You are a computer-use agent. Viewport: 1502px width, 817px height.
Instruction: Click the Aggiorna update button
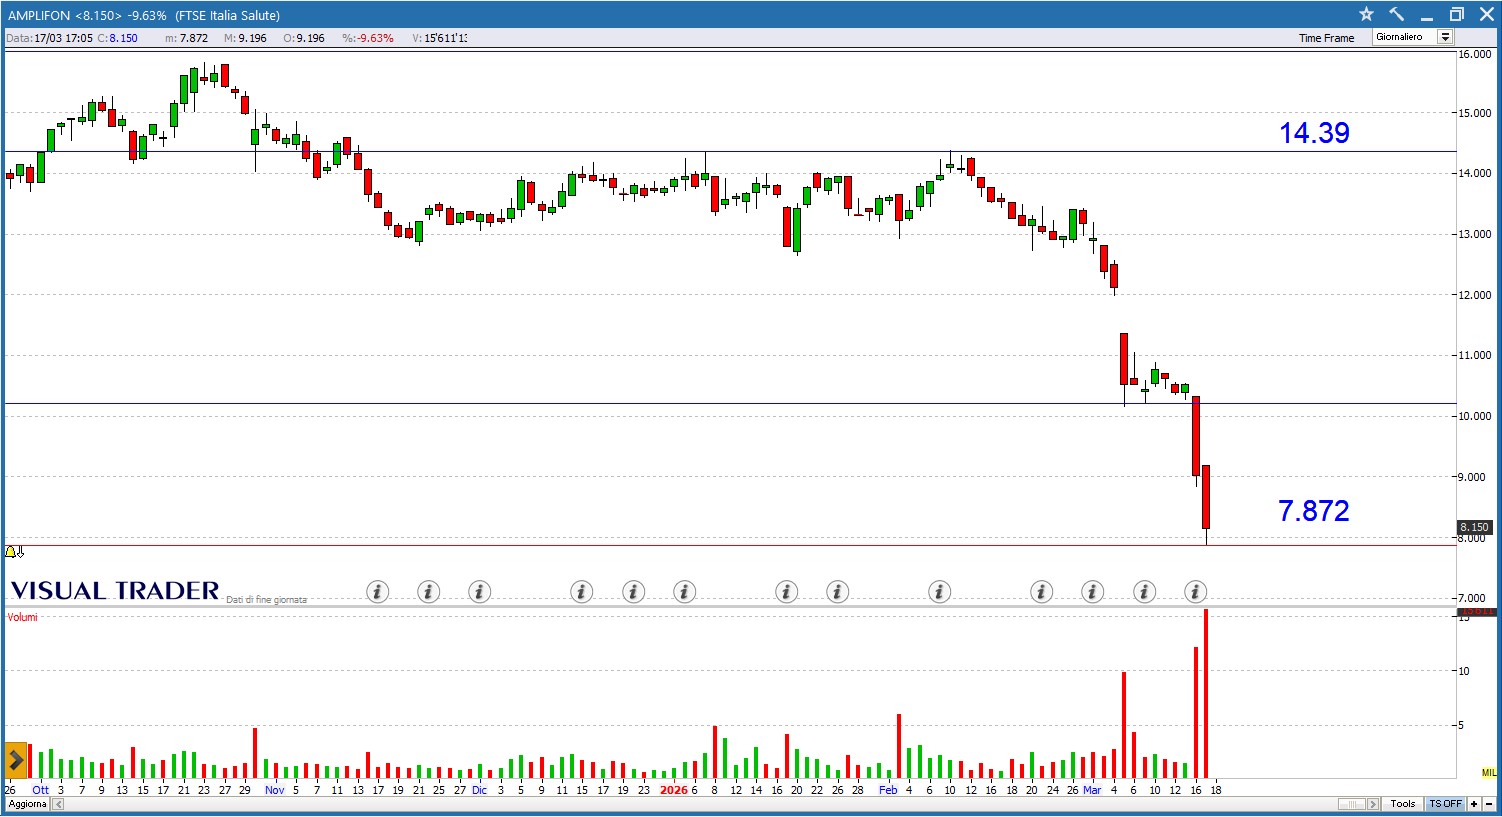click(28, 804)
